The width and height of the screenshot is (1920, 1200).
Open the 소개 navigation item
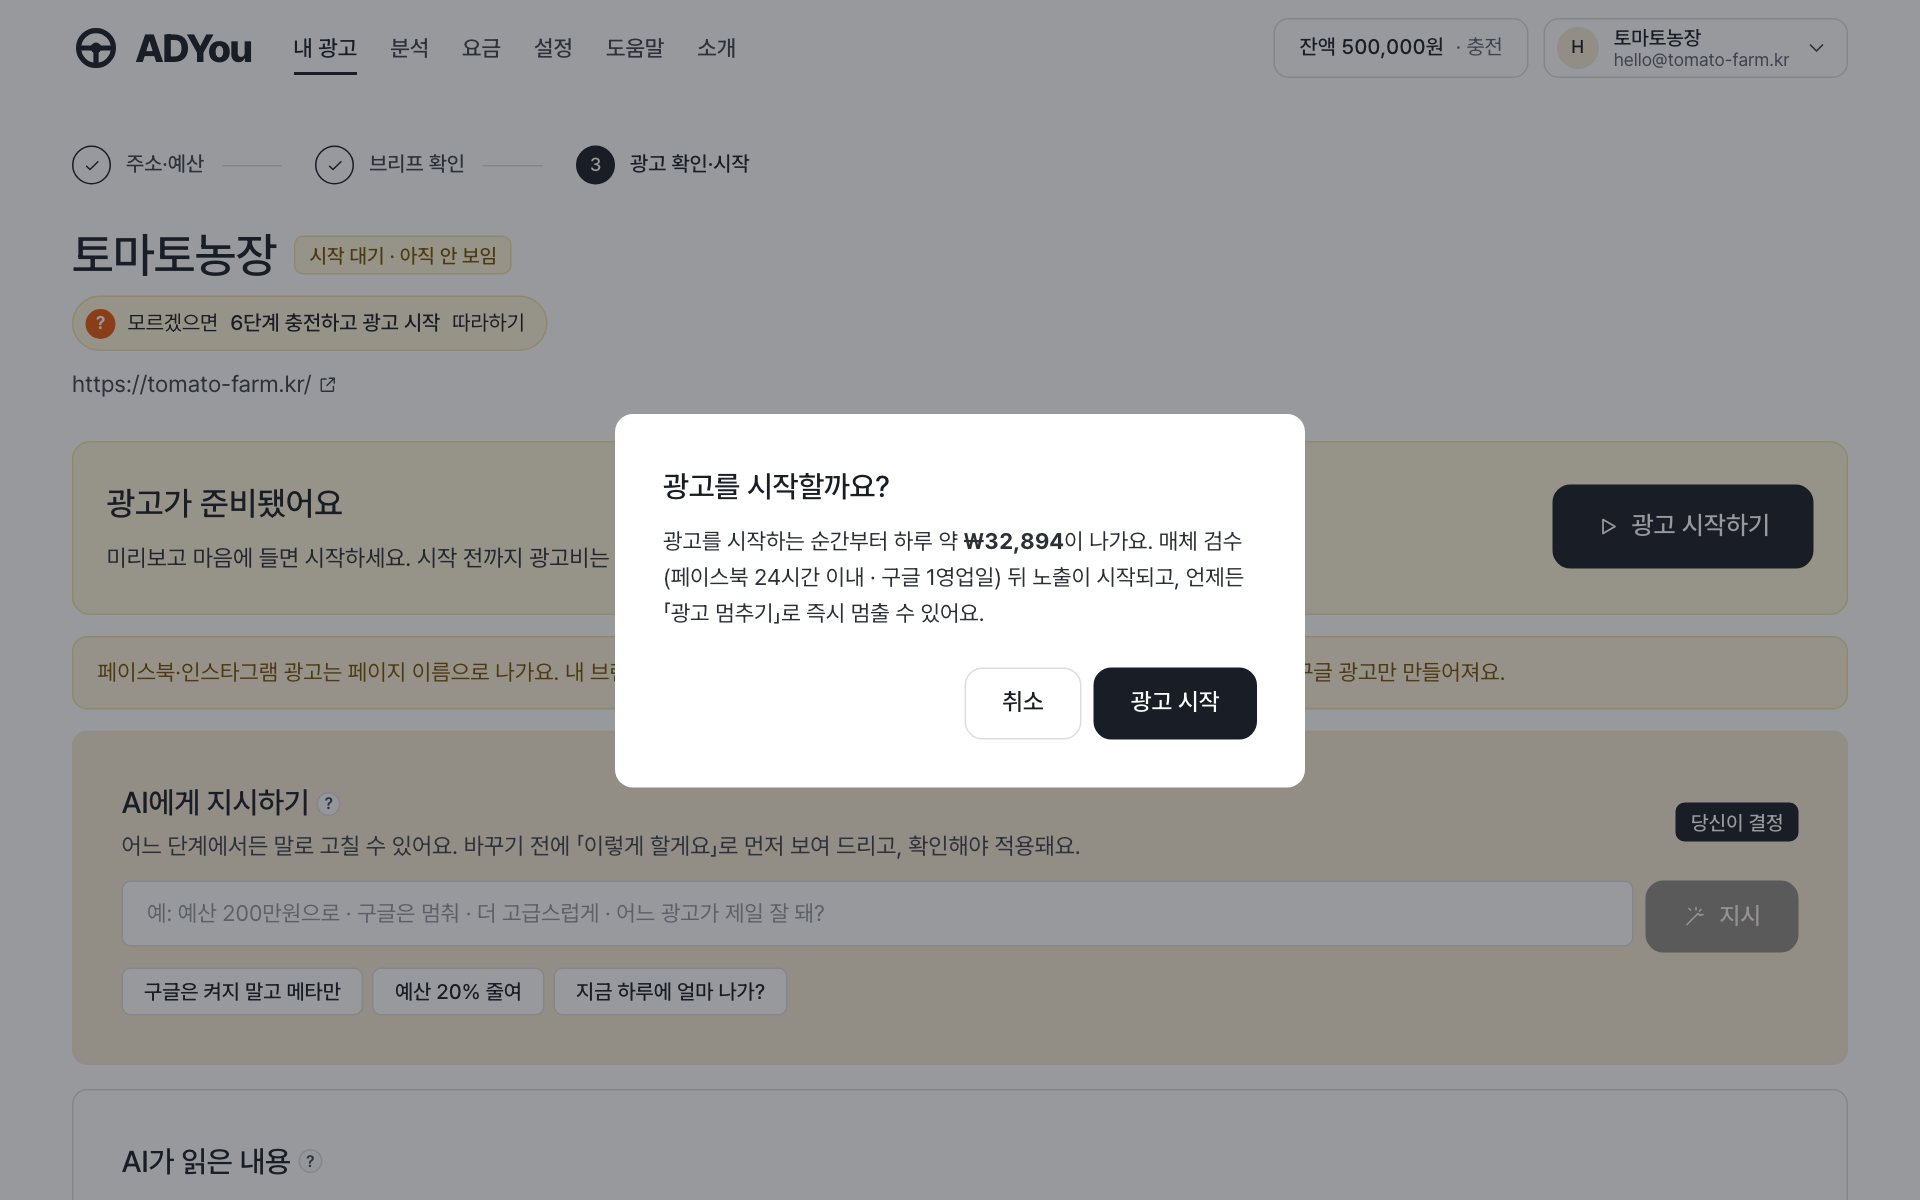tap(716, 48)
